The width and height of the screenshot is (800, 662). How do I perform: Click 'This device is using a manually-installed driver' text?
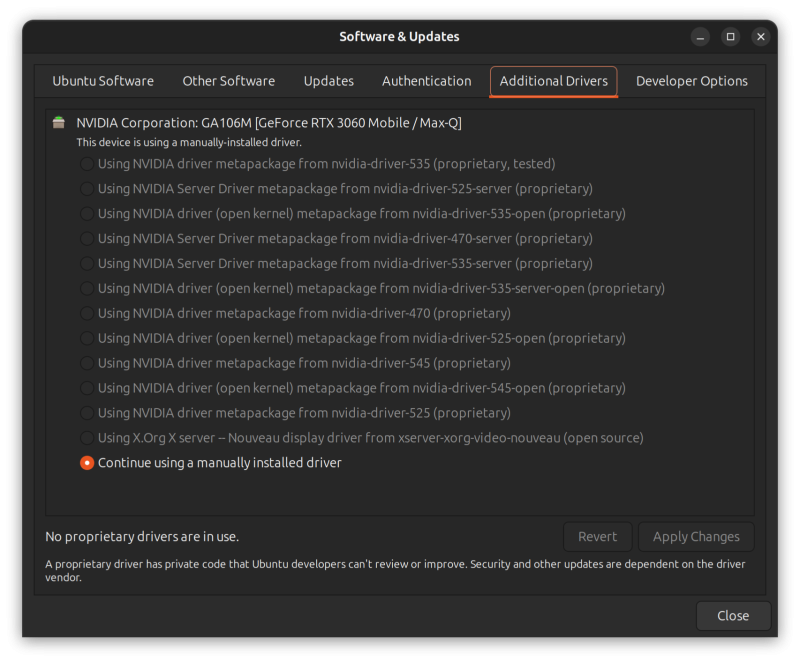point(189,142)
